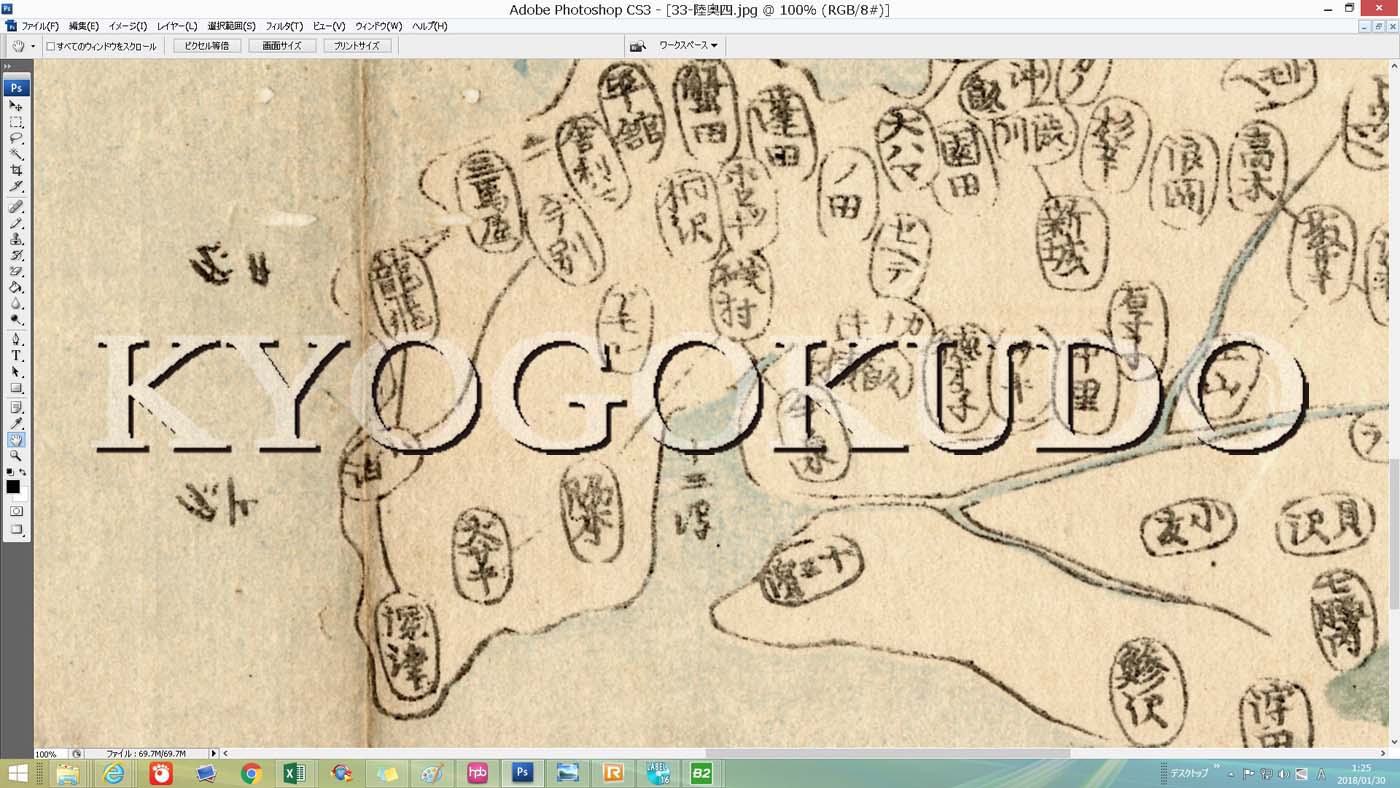Select the Zoom tool
This screenshot has height=788, width=1400.
click(x=16, y=455)
